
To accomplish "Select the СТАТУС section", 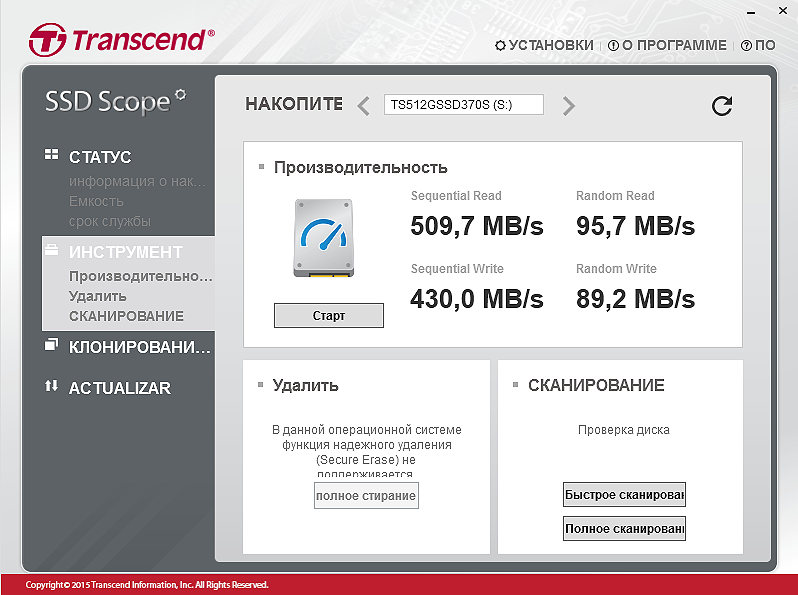I will pyautogui.click(x=100, y=157).
